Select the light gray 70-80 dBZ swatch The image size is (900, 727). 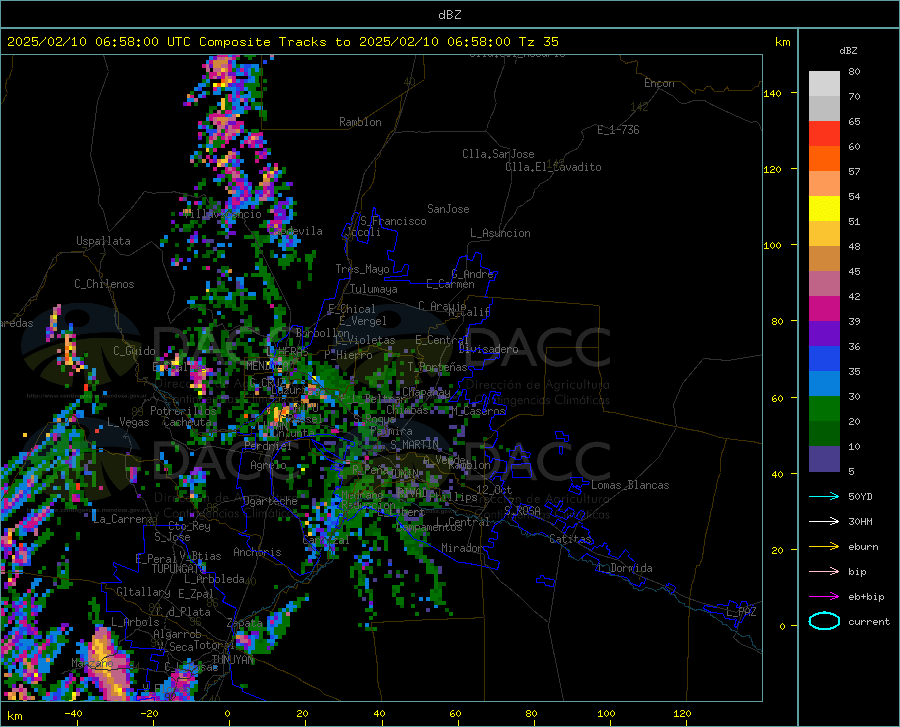[824, 84]
